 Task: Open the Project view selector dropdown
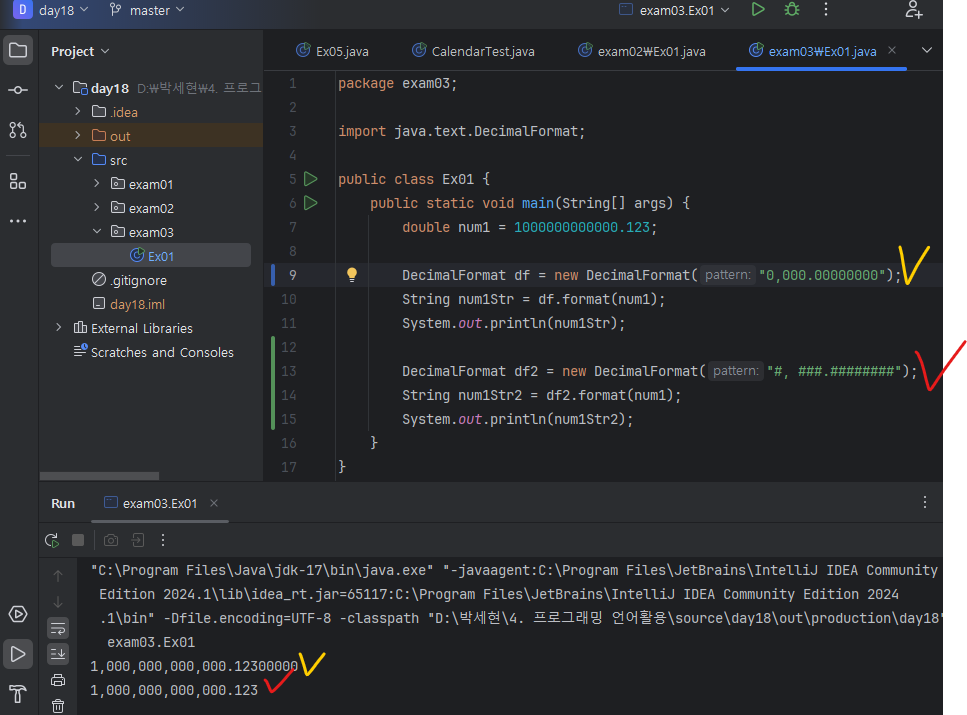80,51
